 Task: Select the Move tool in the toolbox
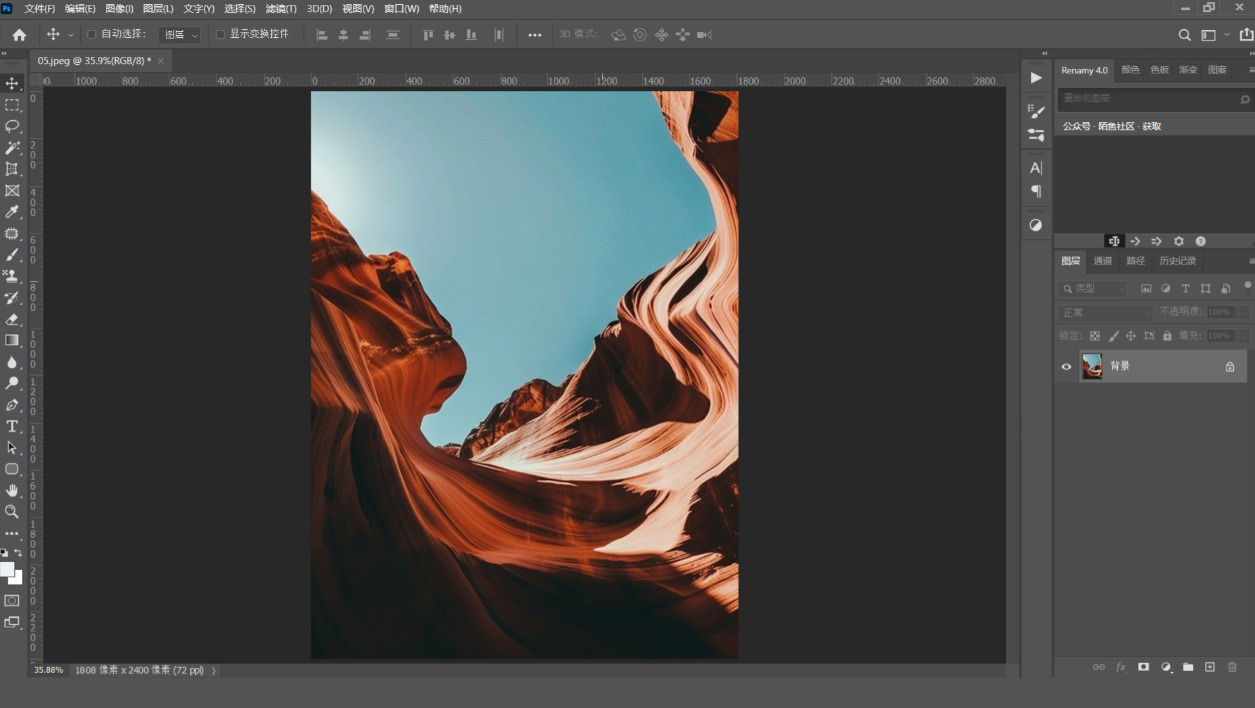tap(12, 83)
